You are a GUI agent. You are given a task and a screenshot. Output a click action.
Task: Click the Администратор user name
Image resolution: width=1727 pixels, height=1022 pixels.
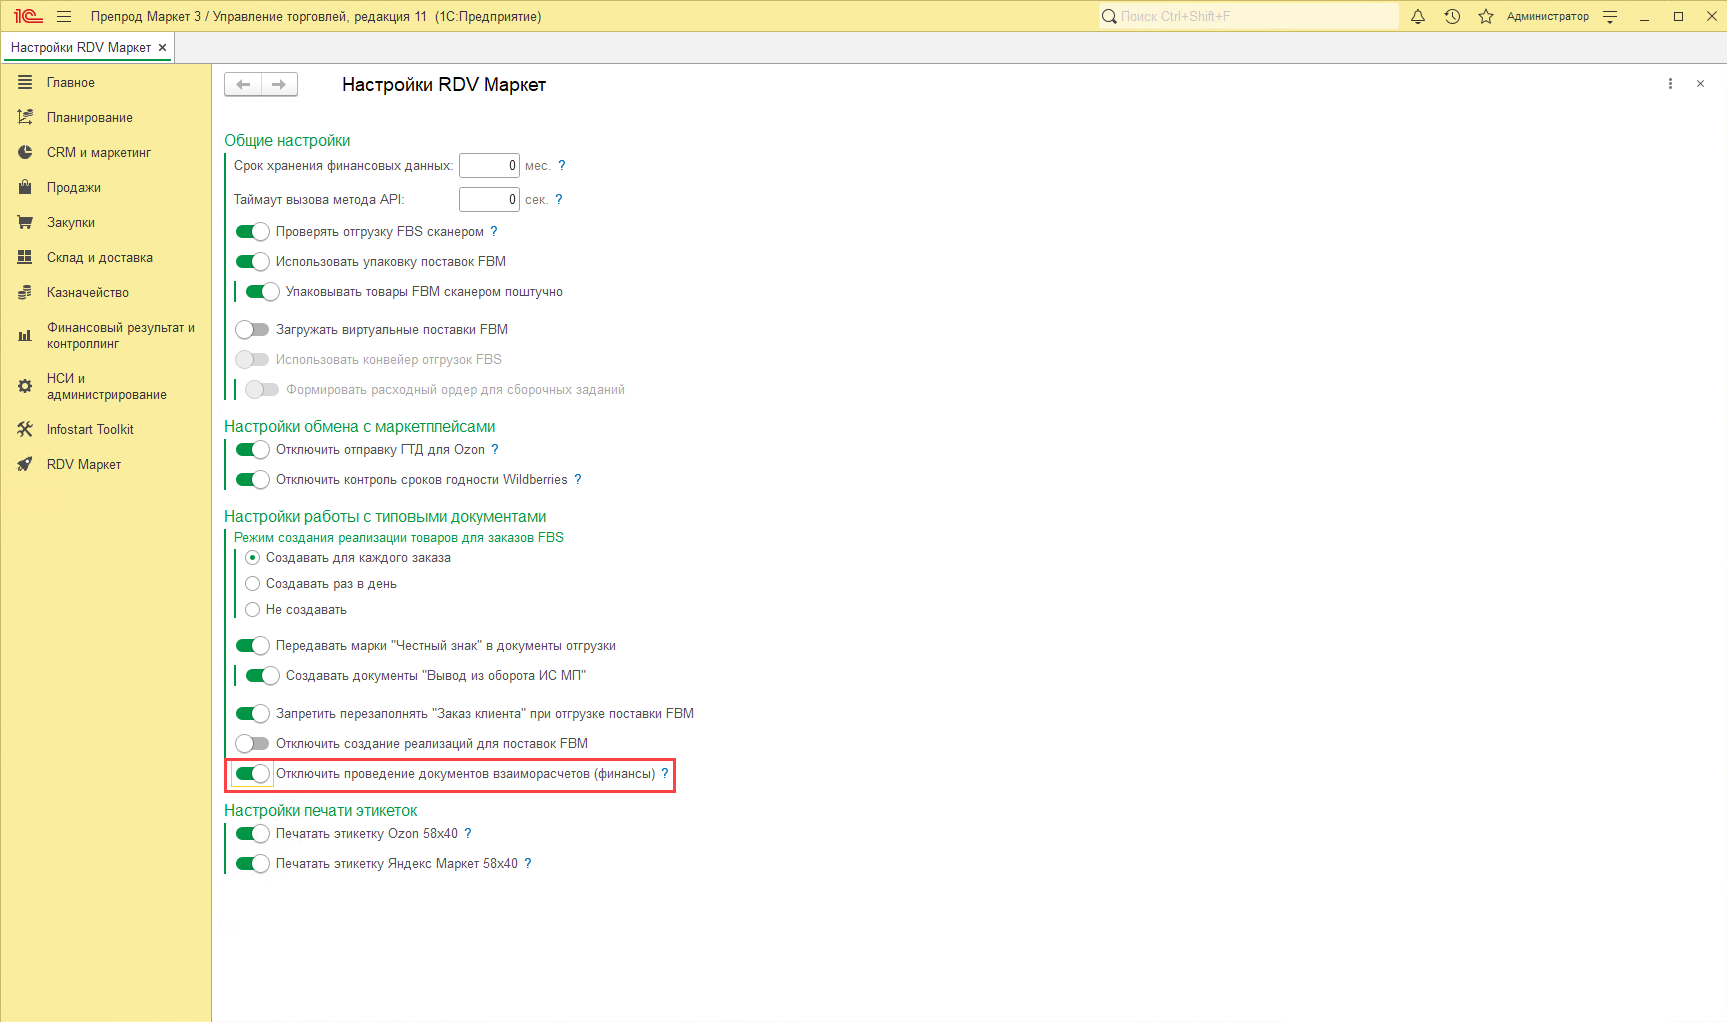[x=1547, y=16]
